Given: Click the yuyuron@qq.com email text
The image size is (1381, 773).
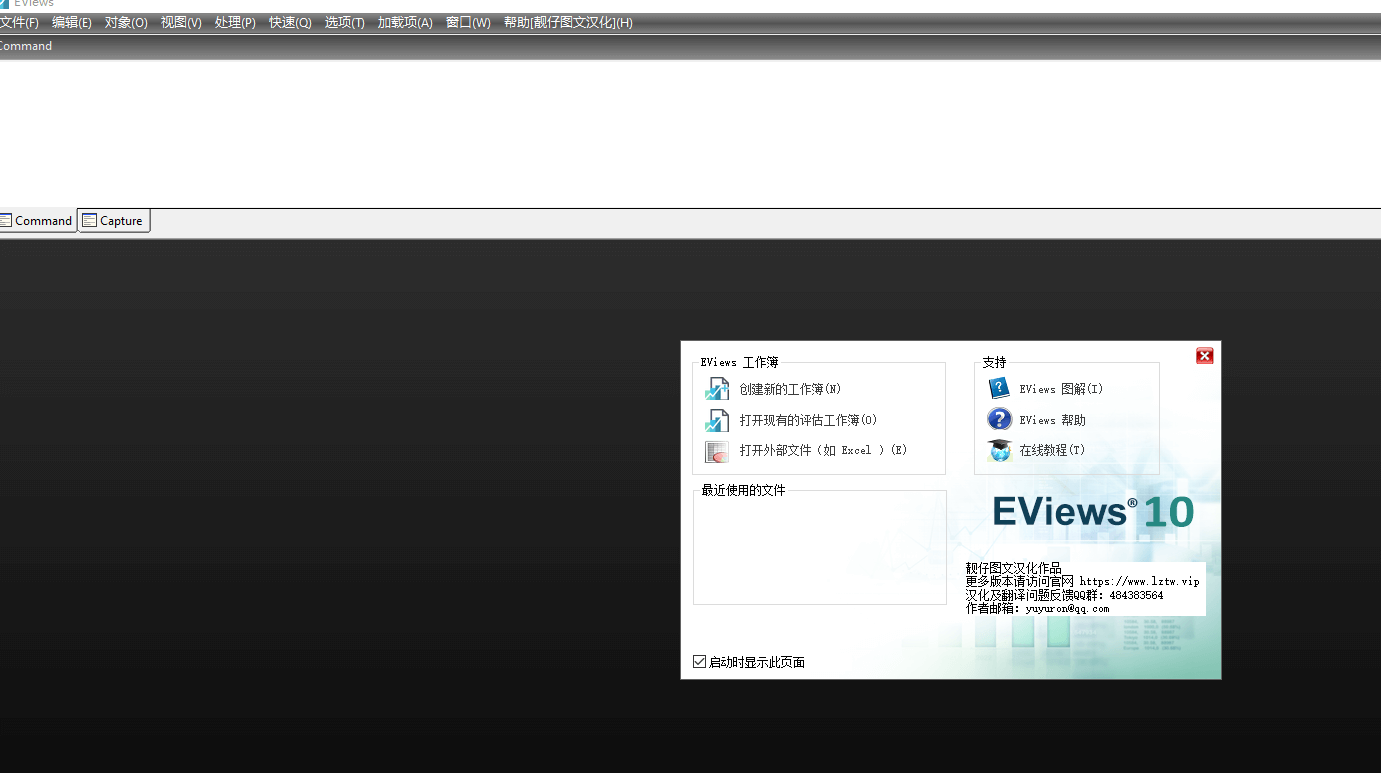Looking at the screenshot, I should (x=1067, y=608).
